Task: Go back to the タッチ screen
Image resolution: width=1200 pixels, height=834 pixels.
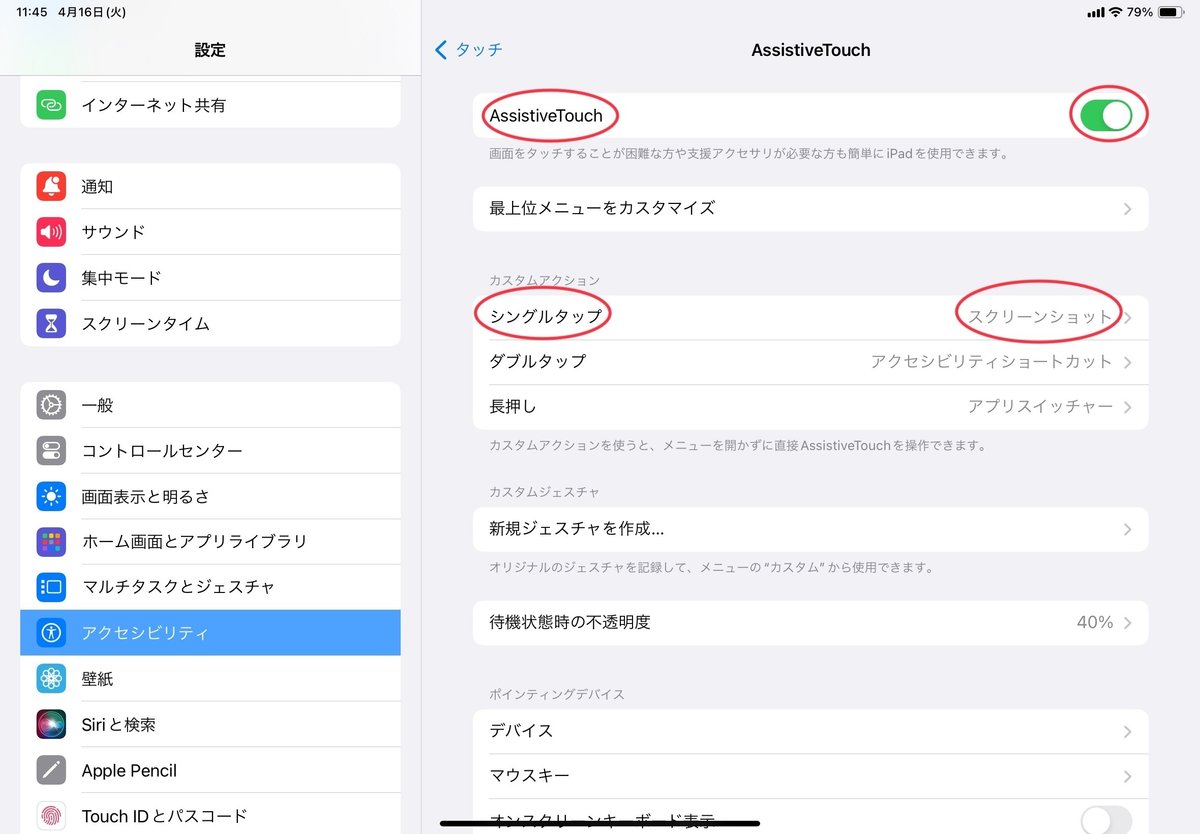Action: (x=469, y=49)
